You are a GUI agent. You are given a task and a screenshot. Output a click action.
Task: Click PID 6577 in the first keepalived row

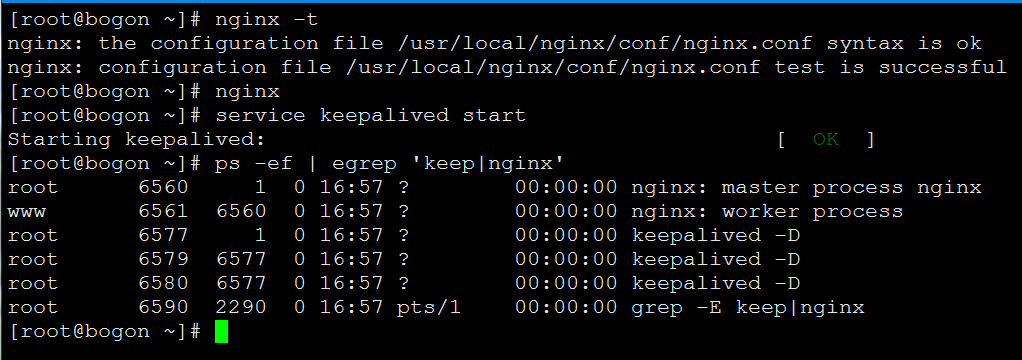163,235
